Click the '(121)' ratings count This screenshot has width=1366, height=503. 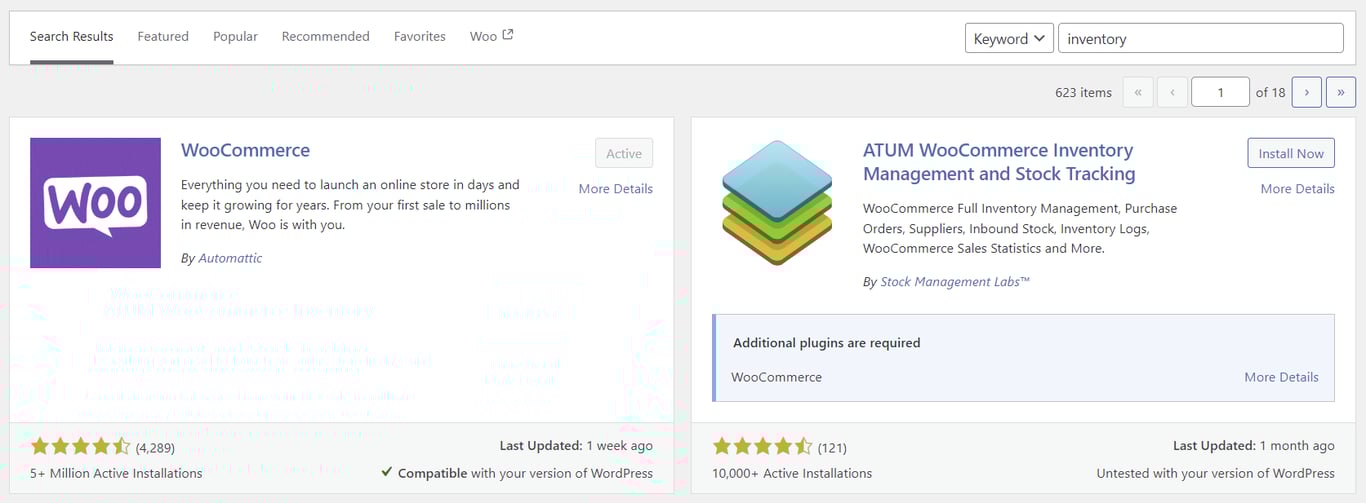[832, 447]
